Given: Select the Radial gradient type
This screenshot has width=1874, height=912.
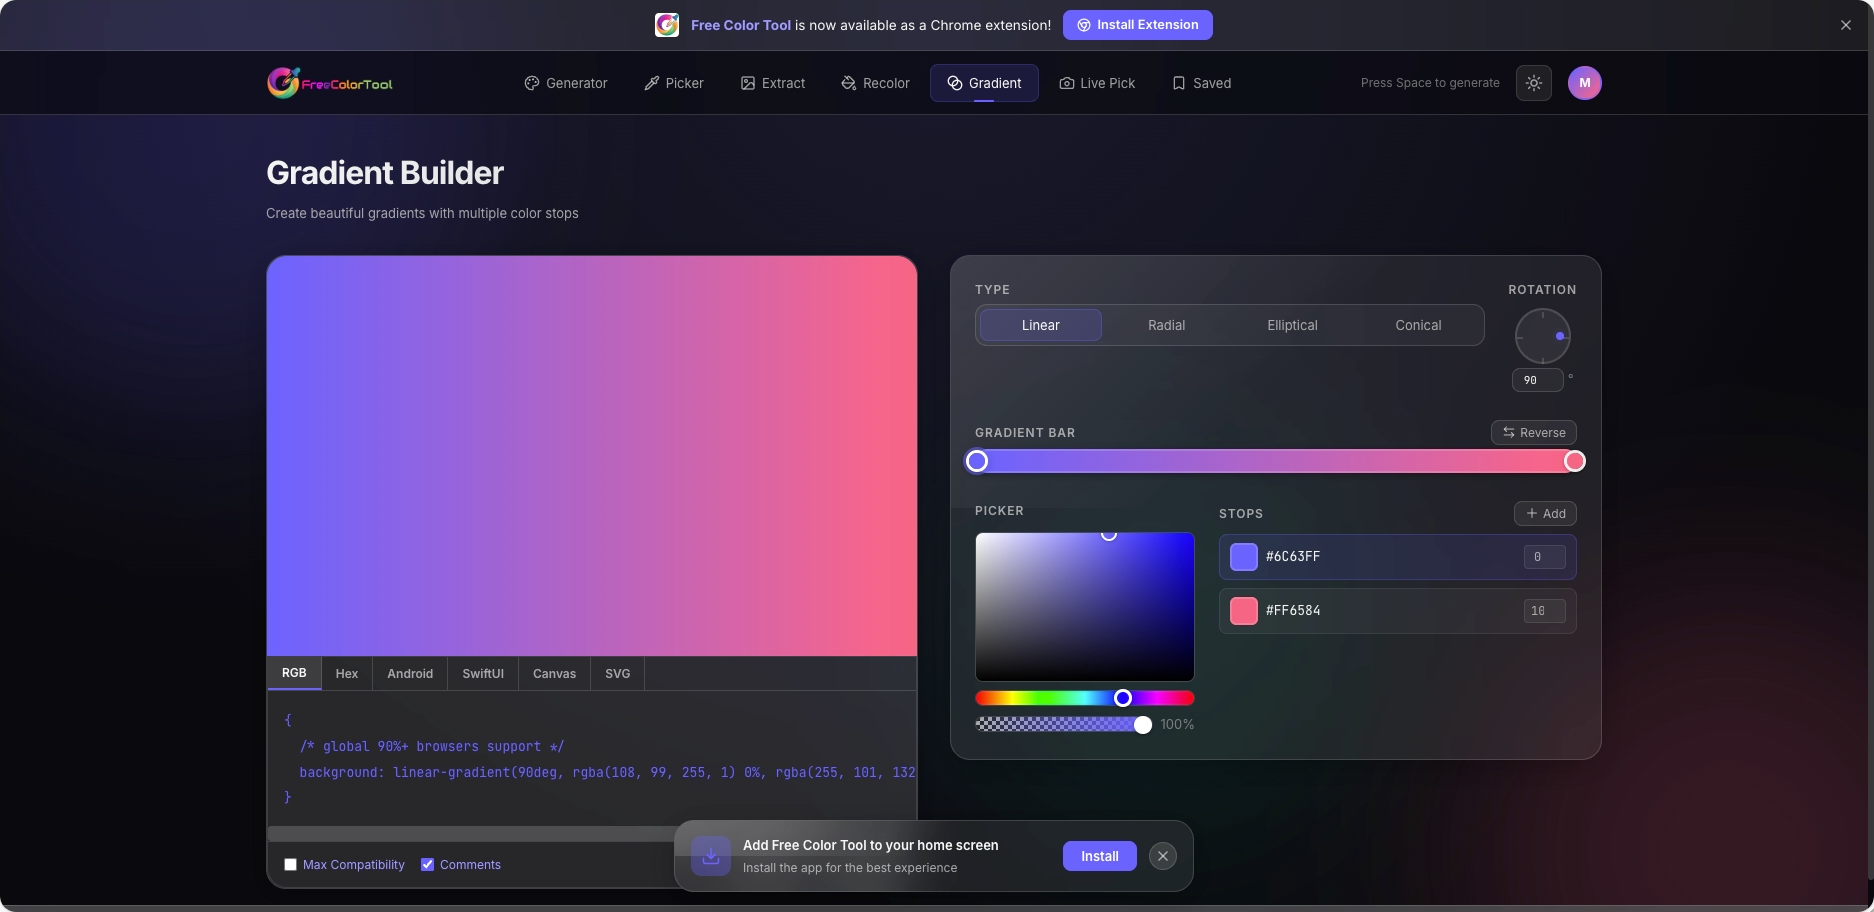Looking at the screenshot, I should tap(1166, 325).
